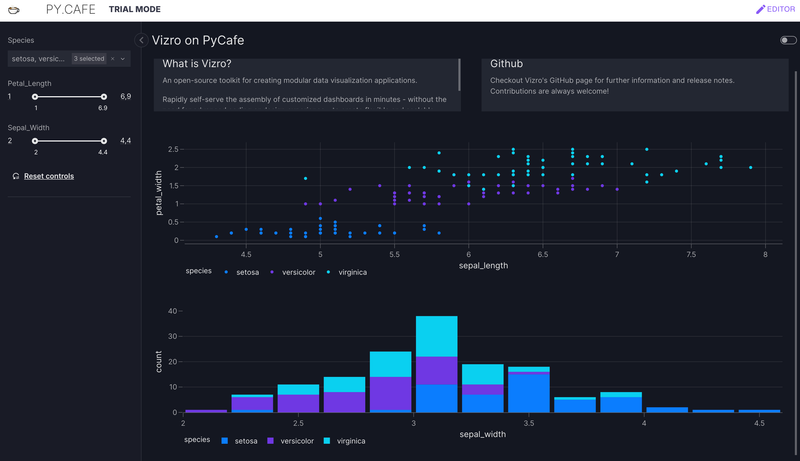
Task: Click TRIAL MODE label in header
Action: (x=135, y=9)
